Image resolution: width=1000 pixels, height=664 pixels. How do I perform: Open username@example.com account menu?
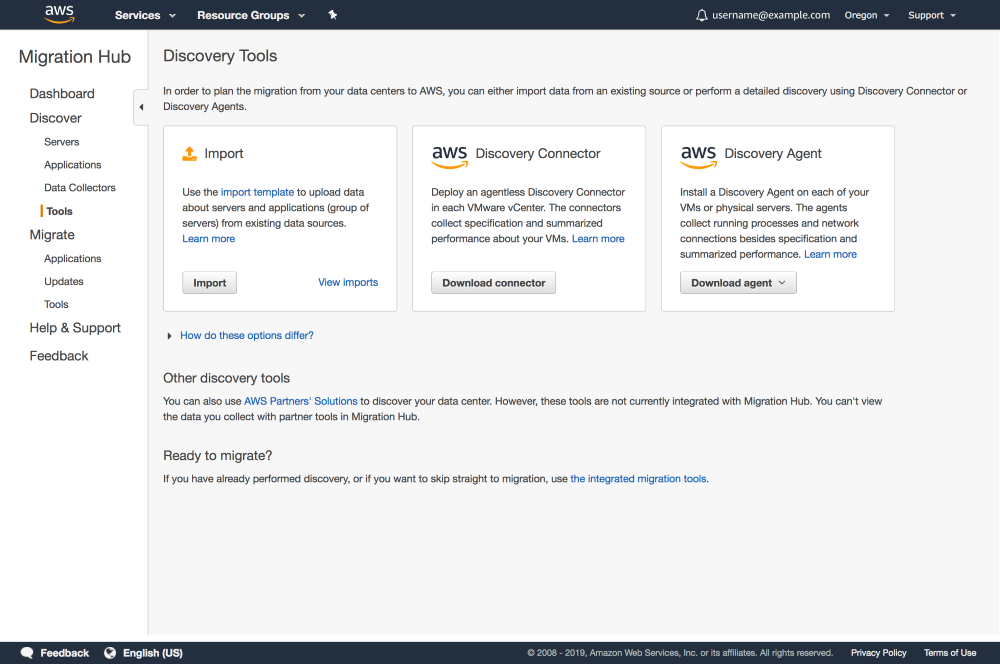pos(771,15)
